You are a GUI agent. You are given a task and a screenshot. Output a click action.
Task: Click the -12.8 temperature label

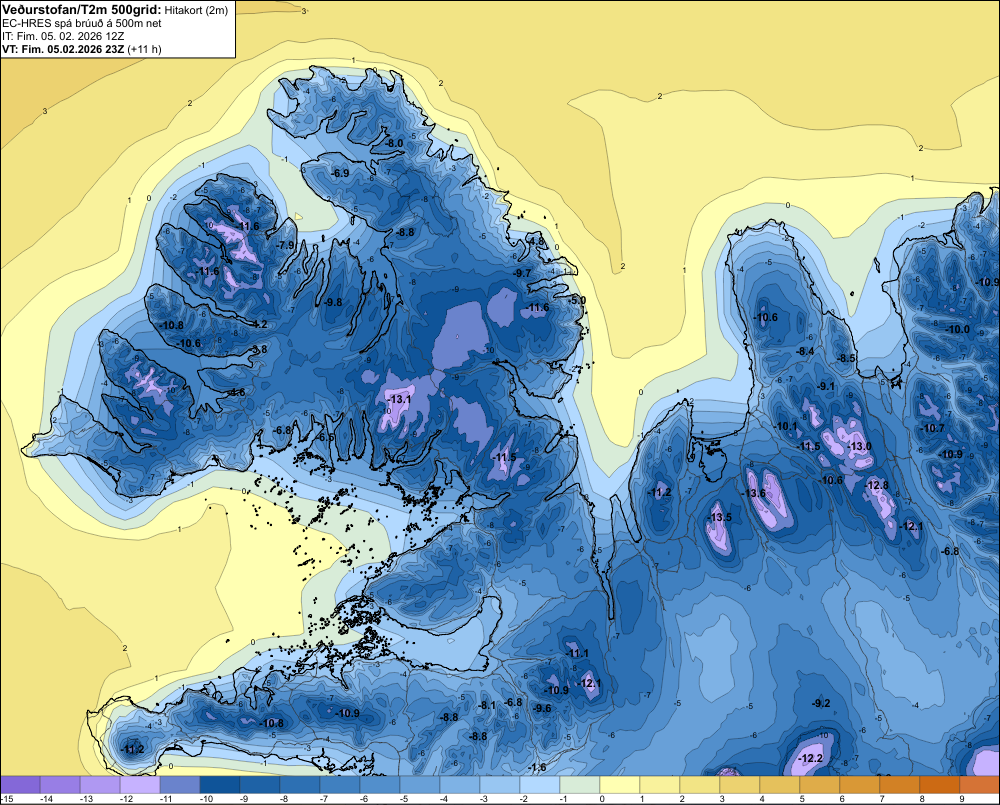pyautogui.click(x=876, y=485)
